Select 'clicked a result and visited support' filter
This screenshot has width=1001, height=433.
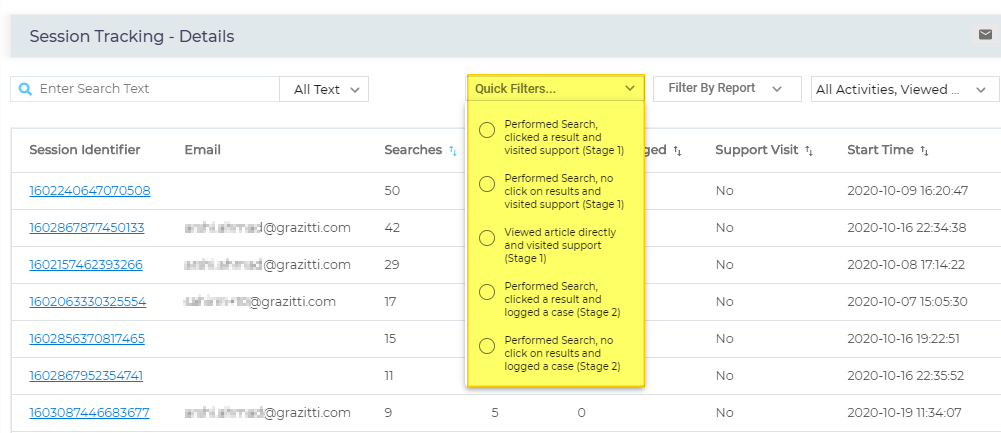click(487, 130)
